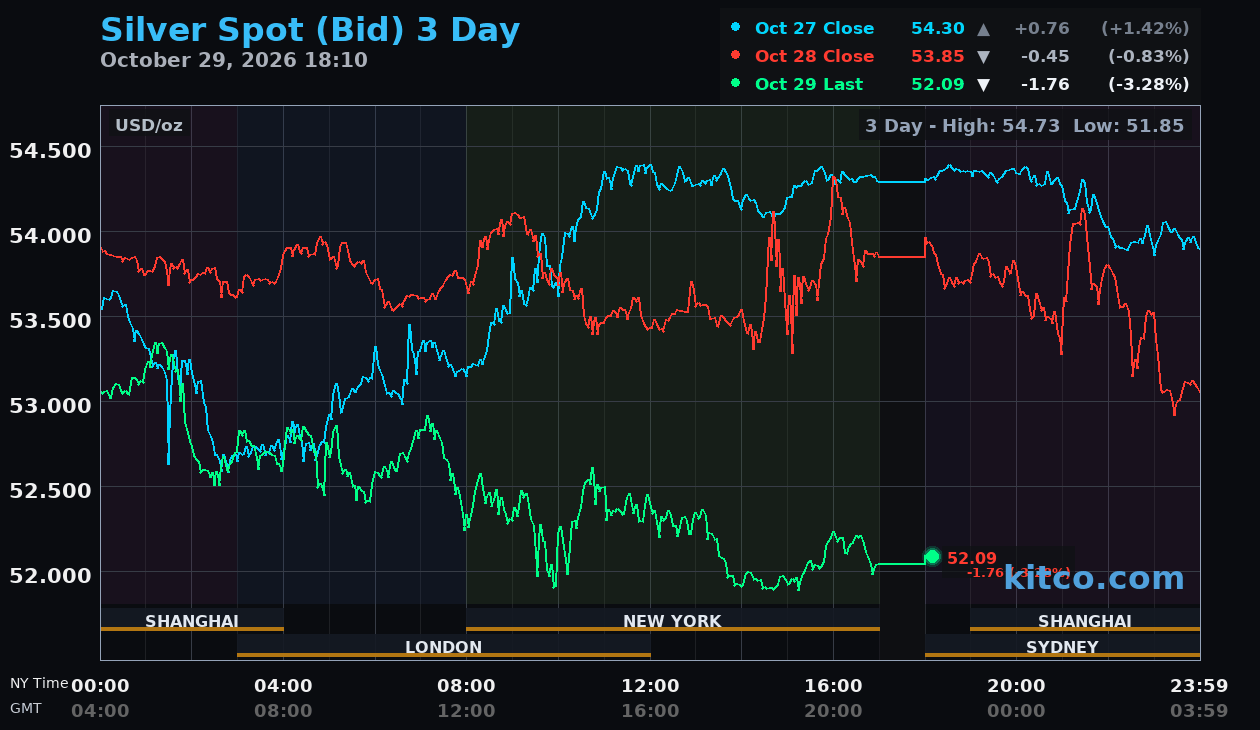Click the green last-price marker dot on chart

932,556
